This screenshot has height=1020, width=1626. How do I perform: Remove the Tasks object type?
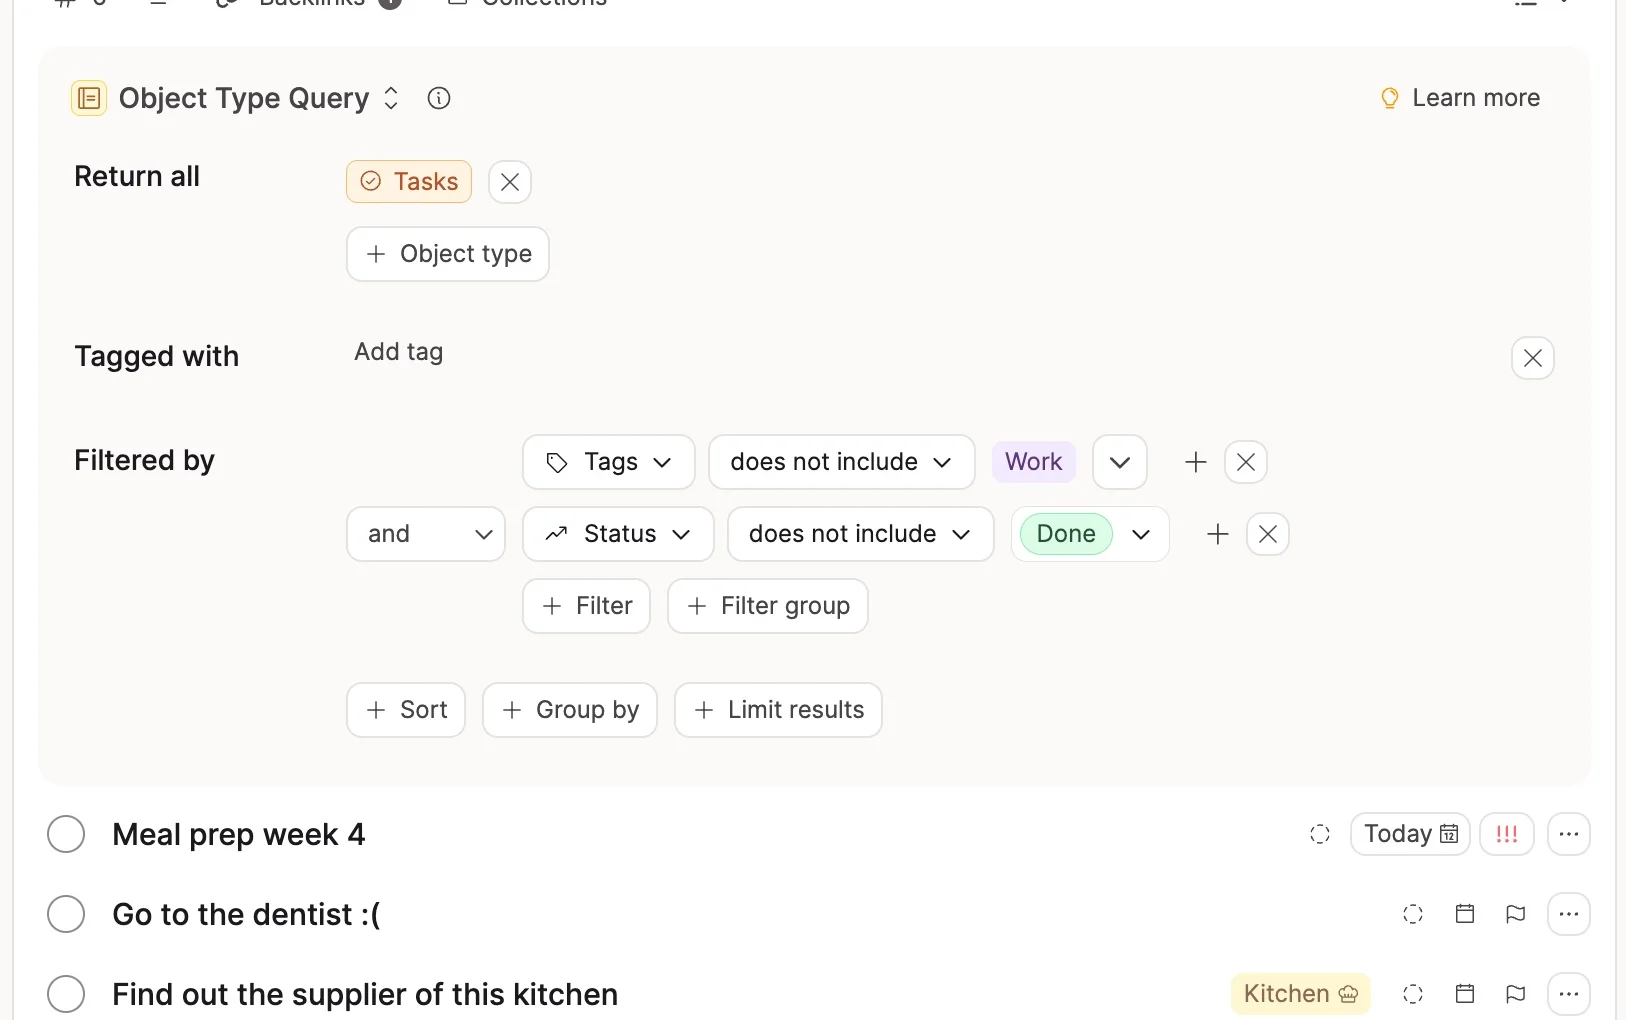(510, 182)
